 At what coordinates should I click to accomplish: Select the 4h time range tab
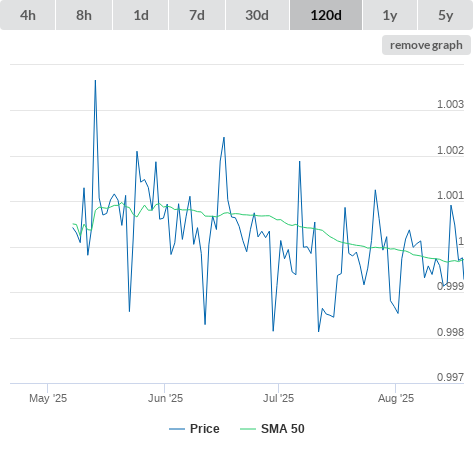[28, 15]
